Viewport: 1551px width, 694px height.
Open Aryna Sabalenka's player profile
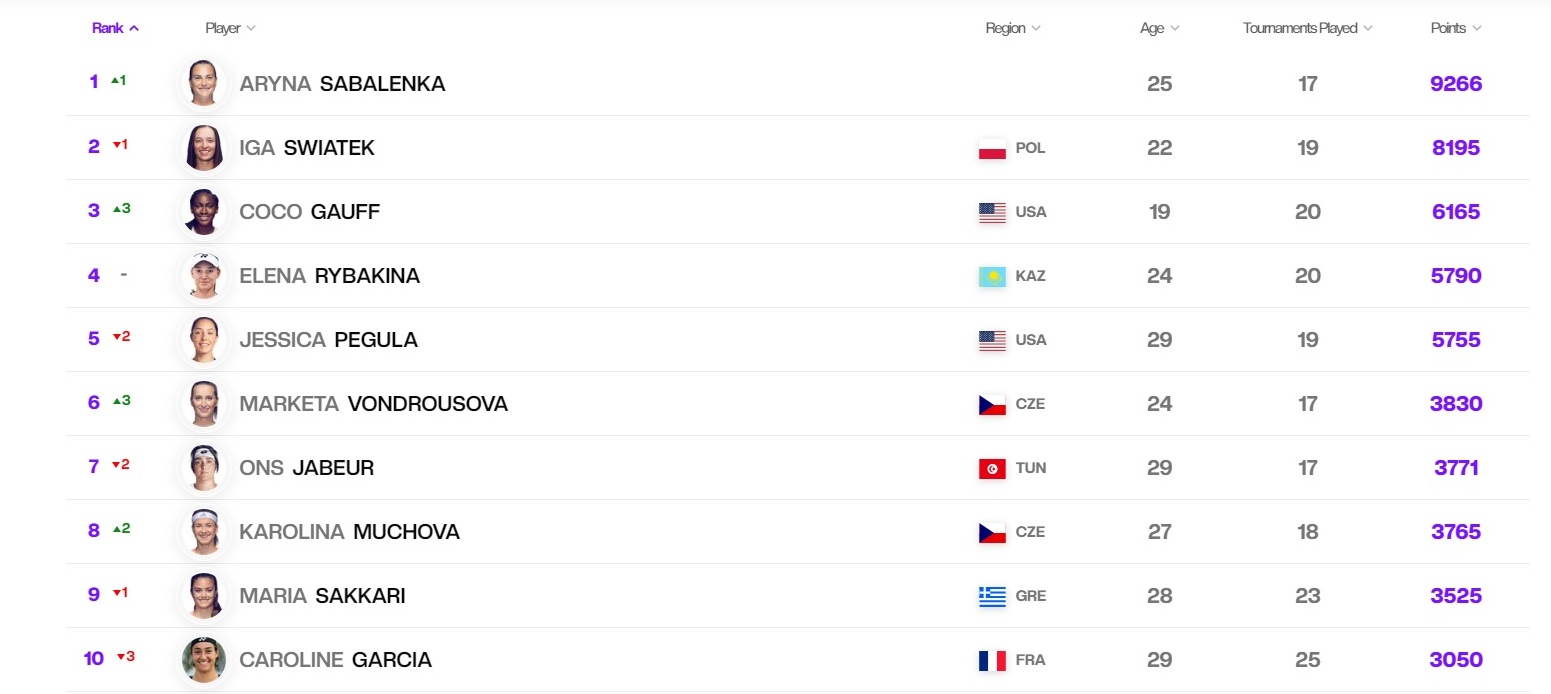point(342,84)
